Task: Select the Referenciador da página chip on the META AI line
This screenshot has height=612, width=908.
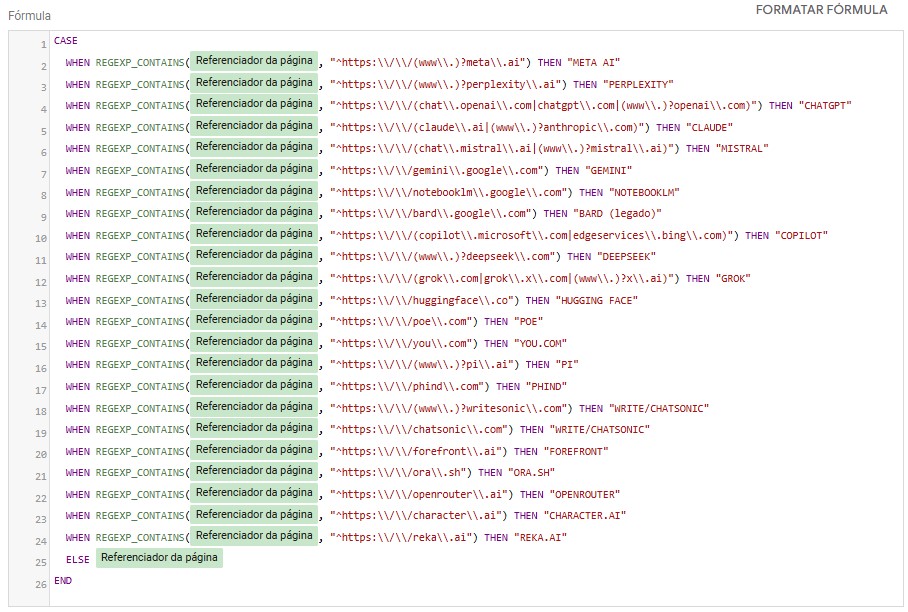Action: point(254,61)
